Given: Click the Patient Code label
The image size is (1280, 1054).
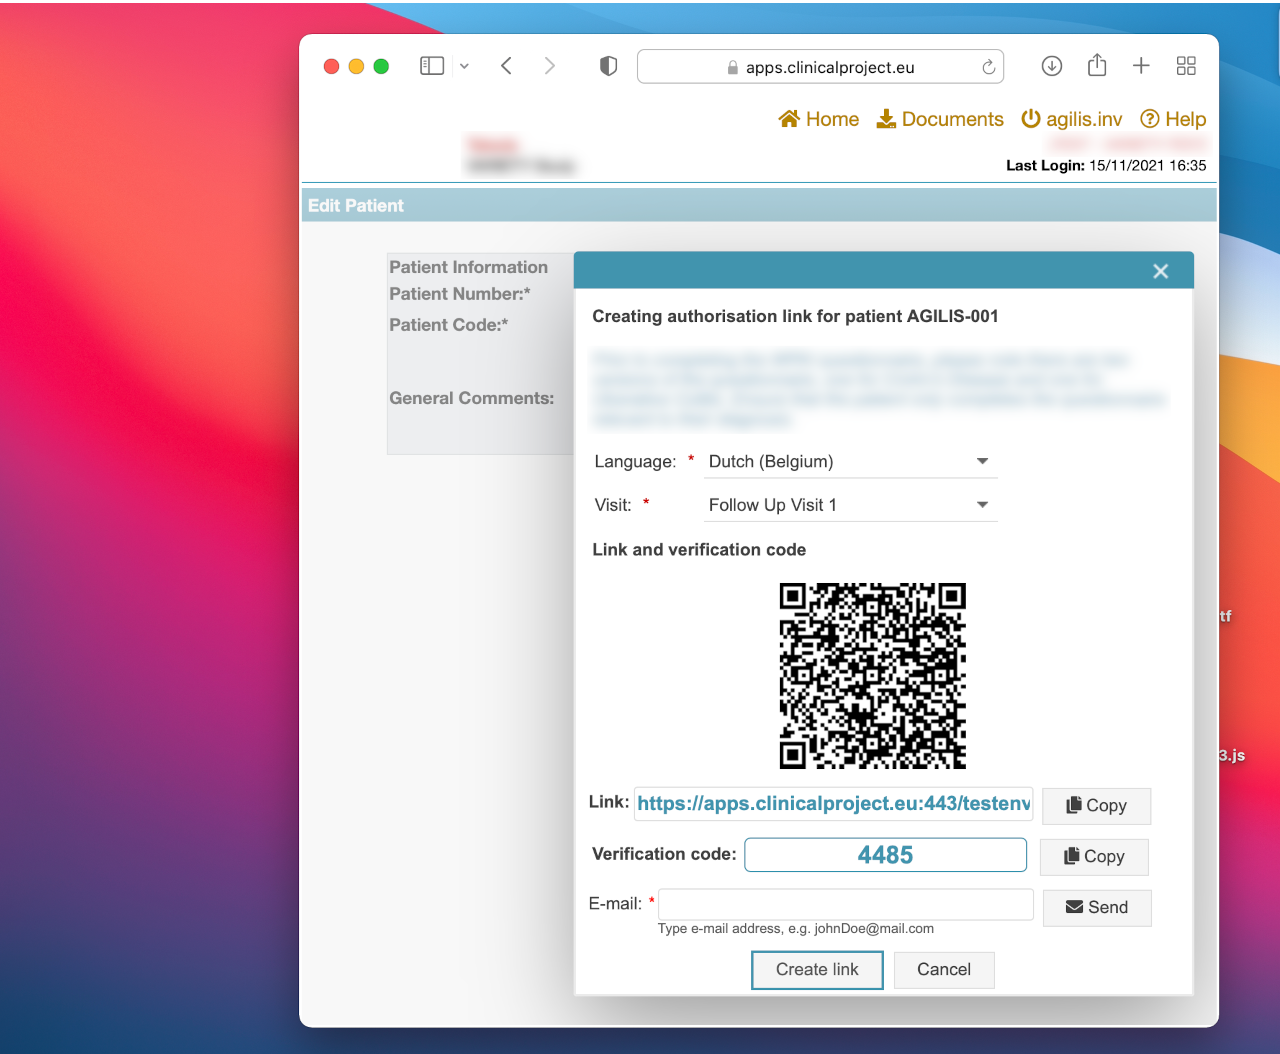Looking at the screenshot, I should pyautogui.click(x=449, y=325).
